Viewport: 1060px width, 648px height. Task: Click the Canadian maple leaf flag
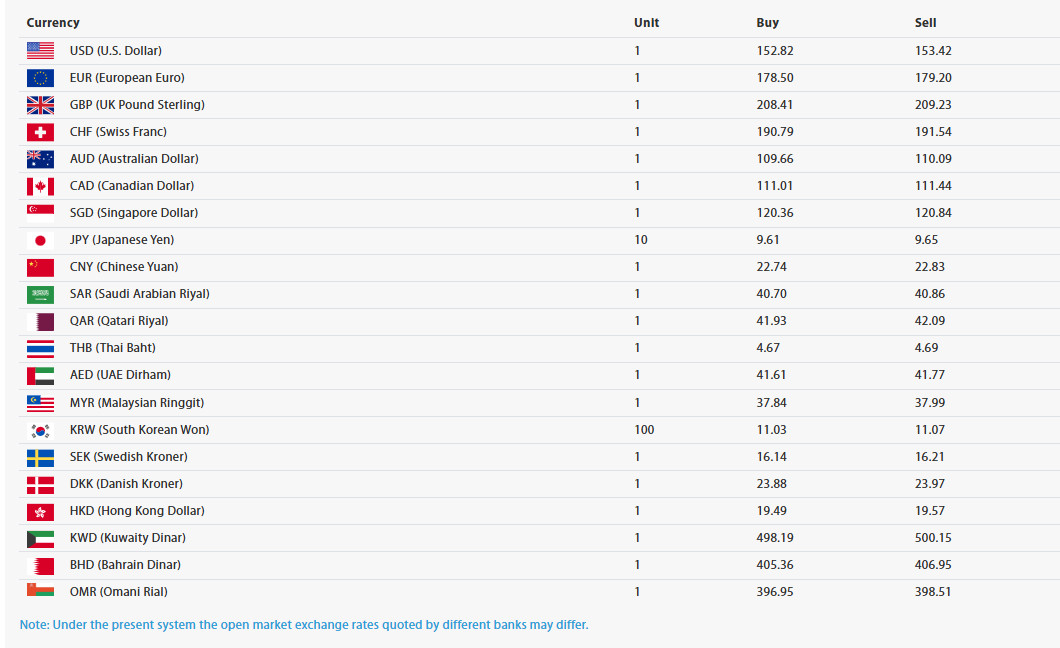click(41, 186)
